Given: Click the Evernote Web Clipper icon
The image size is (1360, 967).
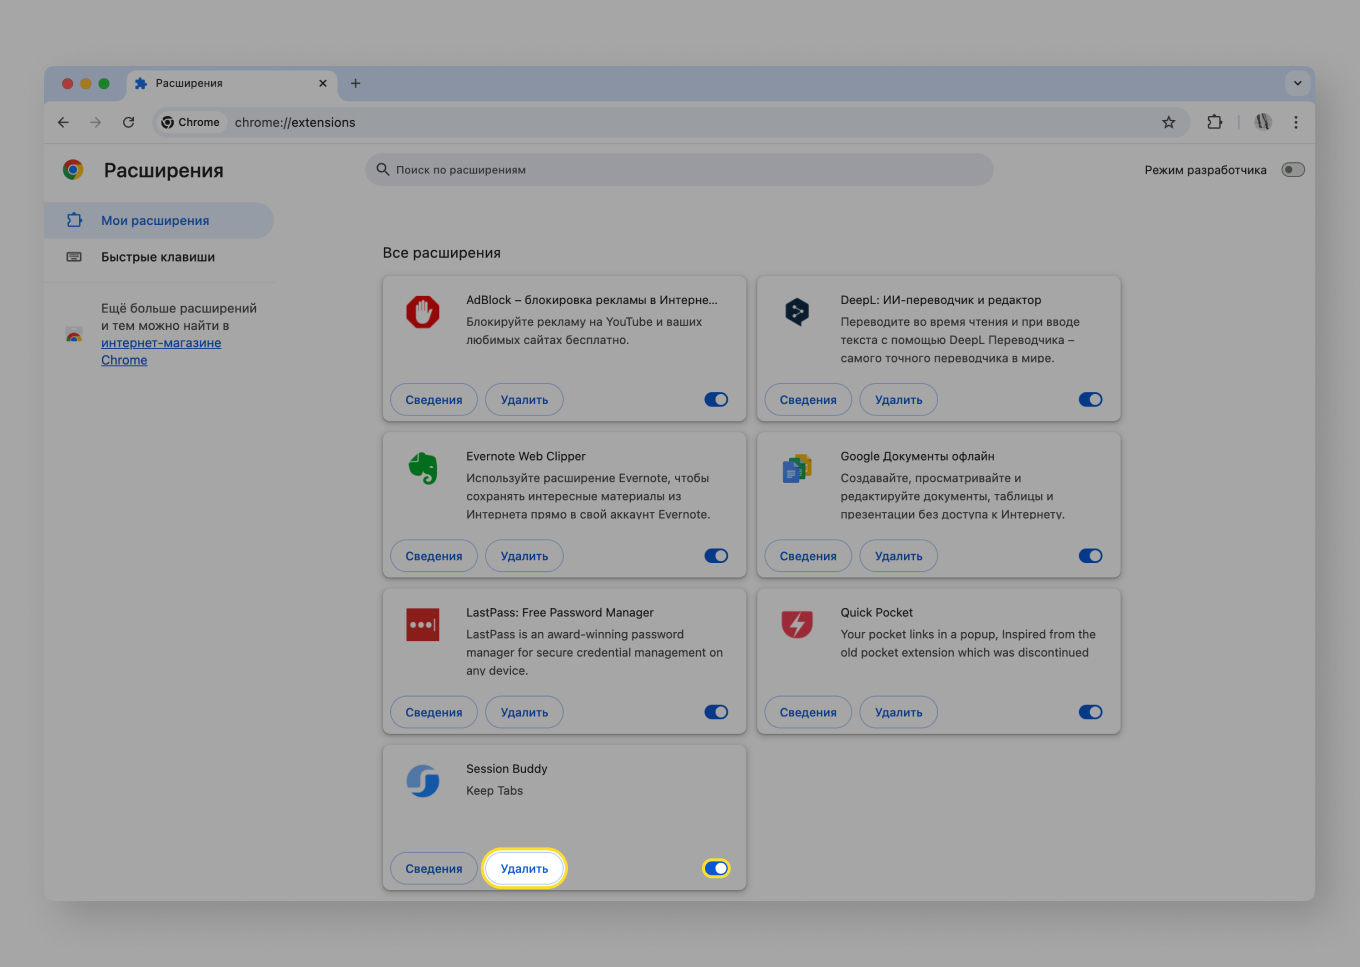Looking at the screenshot, I should [422, 468].
